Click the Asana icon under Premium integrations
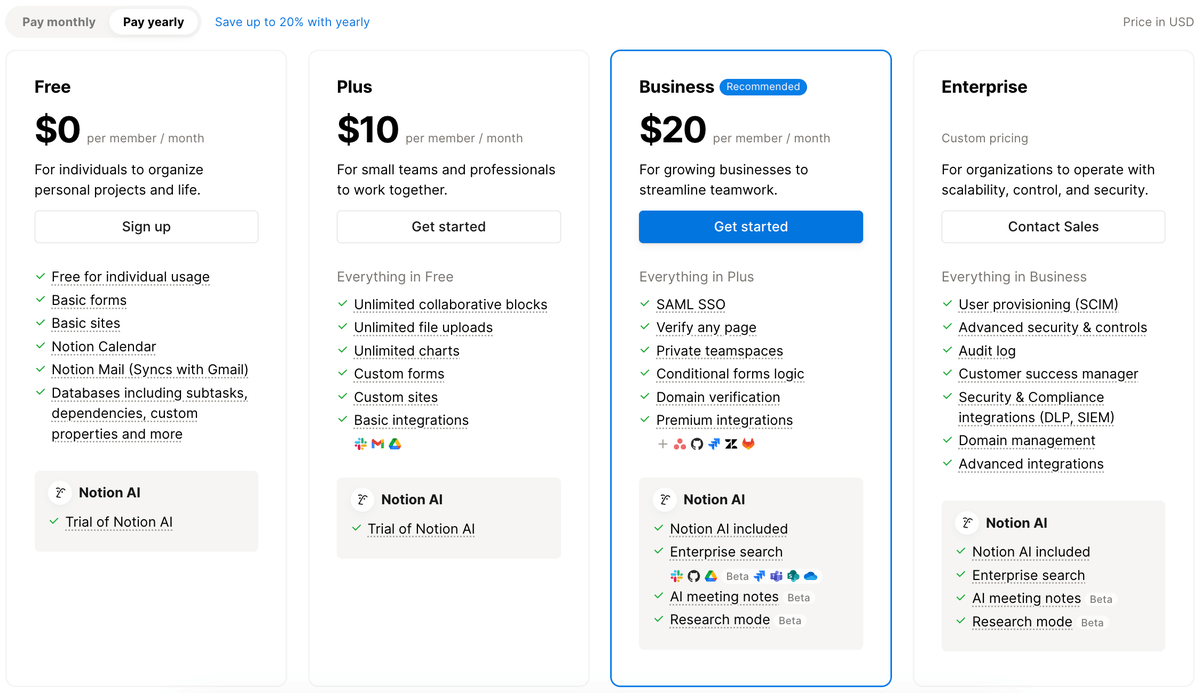Image resolution: width=1200 pixels, height=693 pixels. click(x=680, y=444)
